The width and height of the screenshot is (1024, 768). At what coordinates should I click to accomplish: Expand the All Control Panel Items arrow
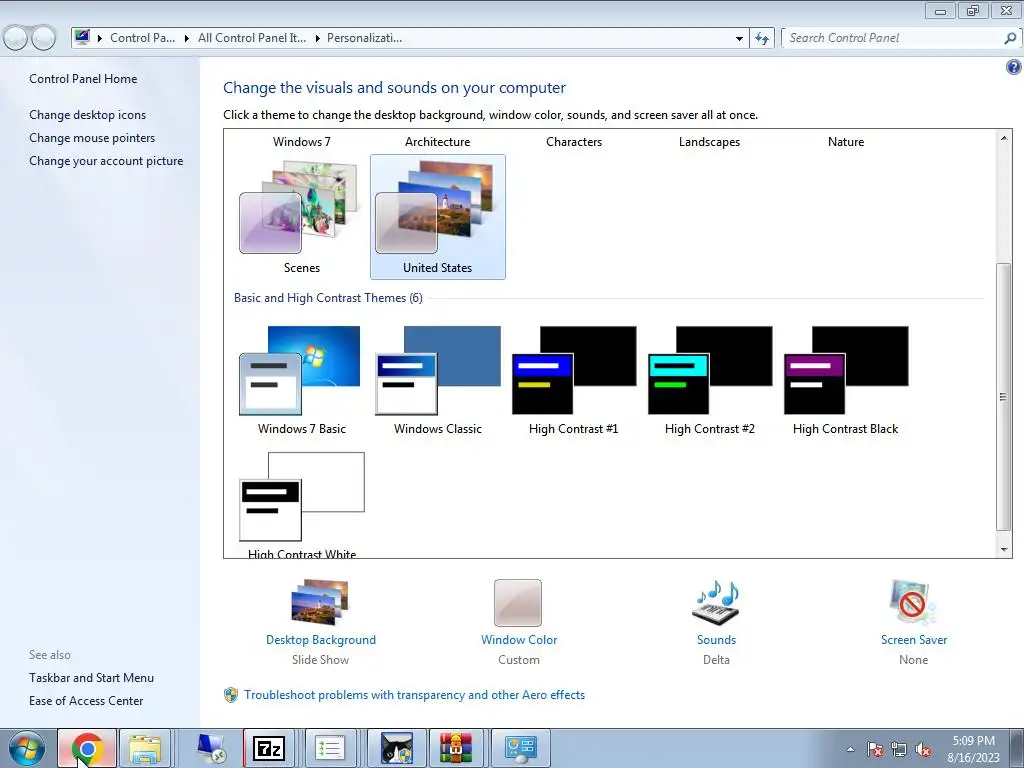[x=187, y=39]
